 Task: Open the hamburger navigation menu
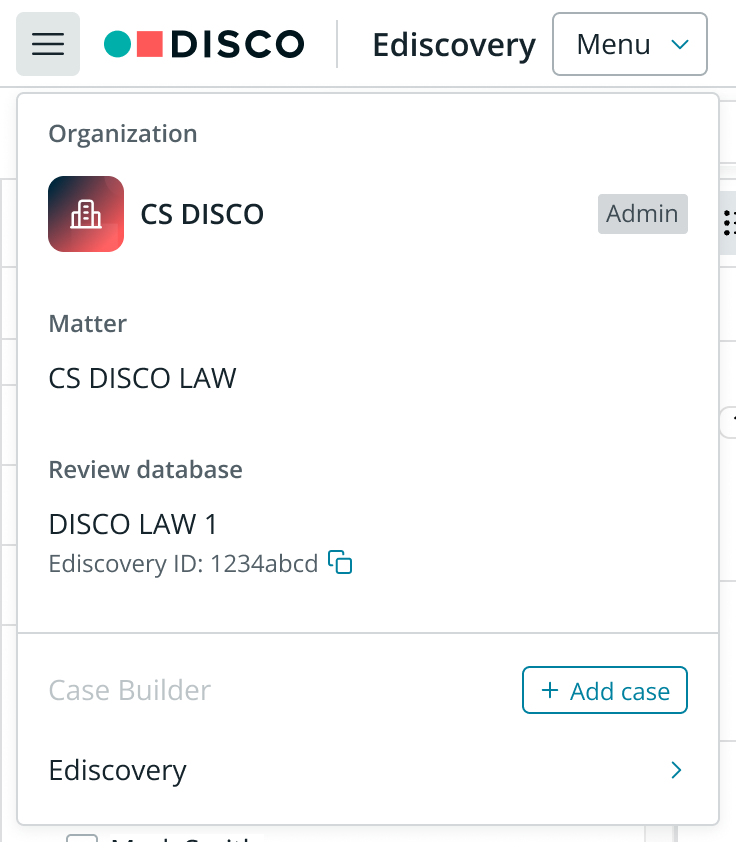coord(48,44)
